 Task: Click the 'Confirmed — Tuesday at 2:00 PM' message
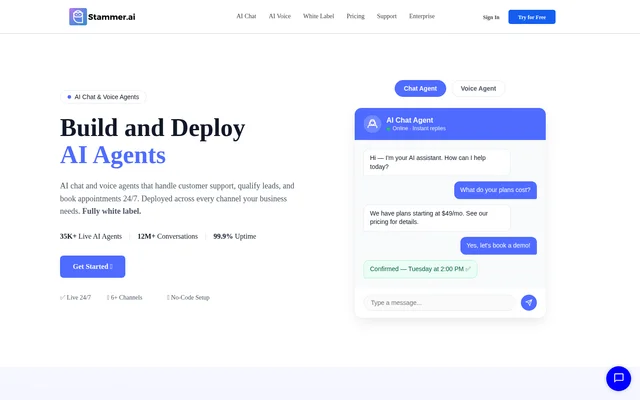click(420, 269)
